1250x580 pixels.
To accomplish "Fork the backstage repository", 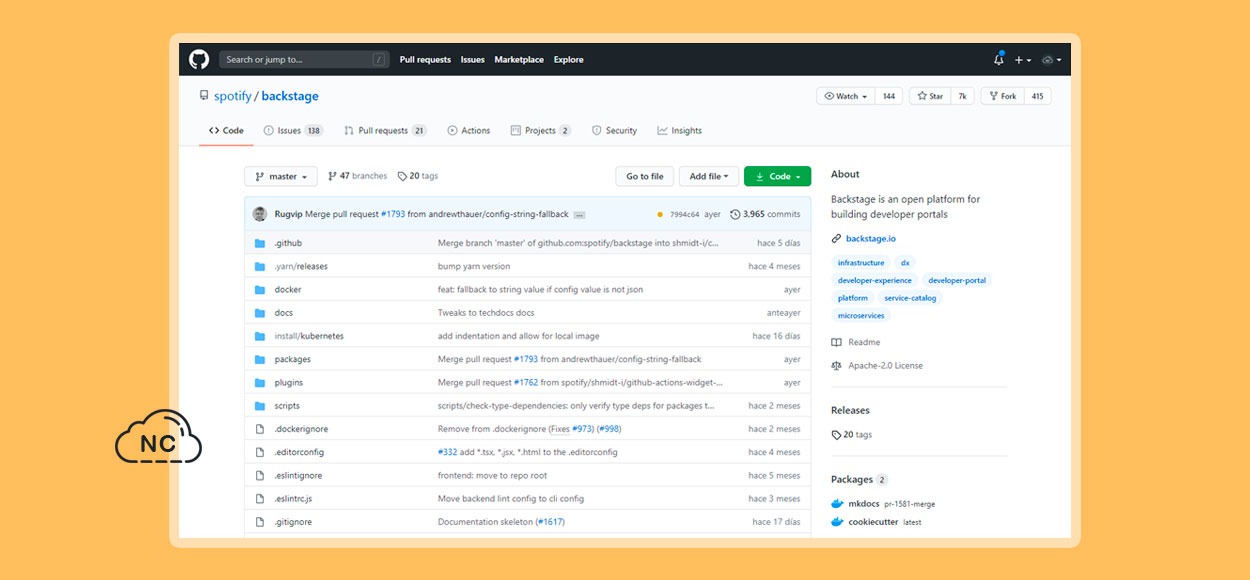I will [1002, 96].
